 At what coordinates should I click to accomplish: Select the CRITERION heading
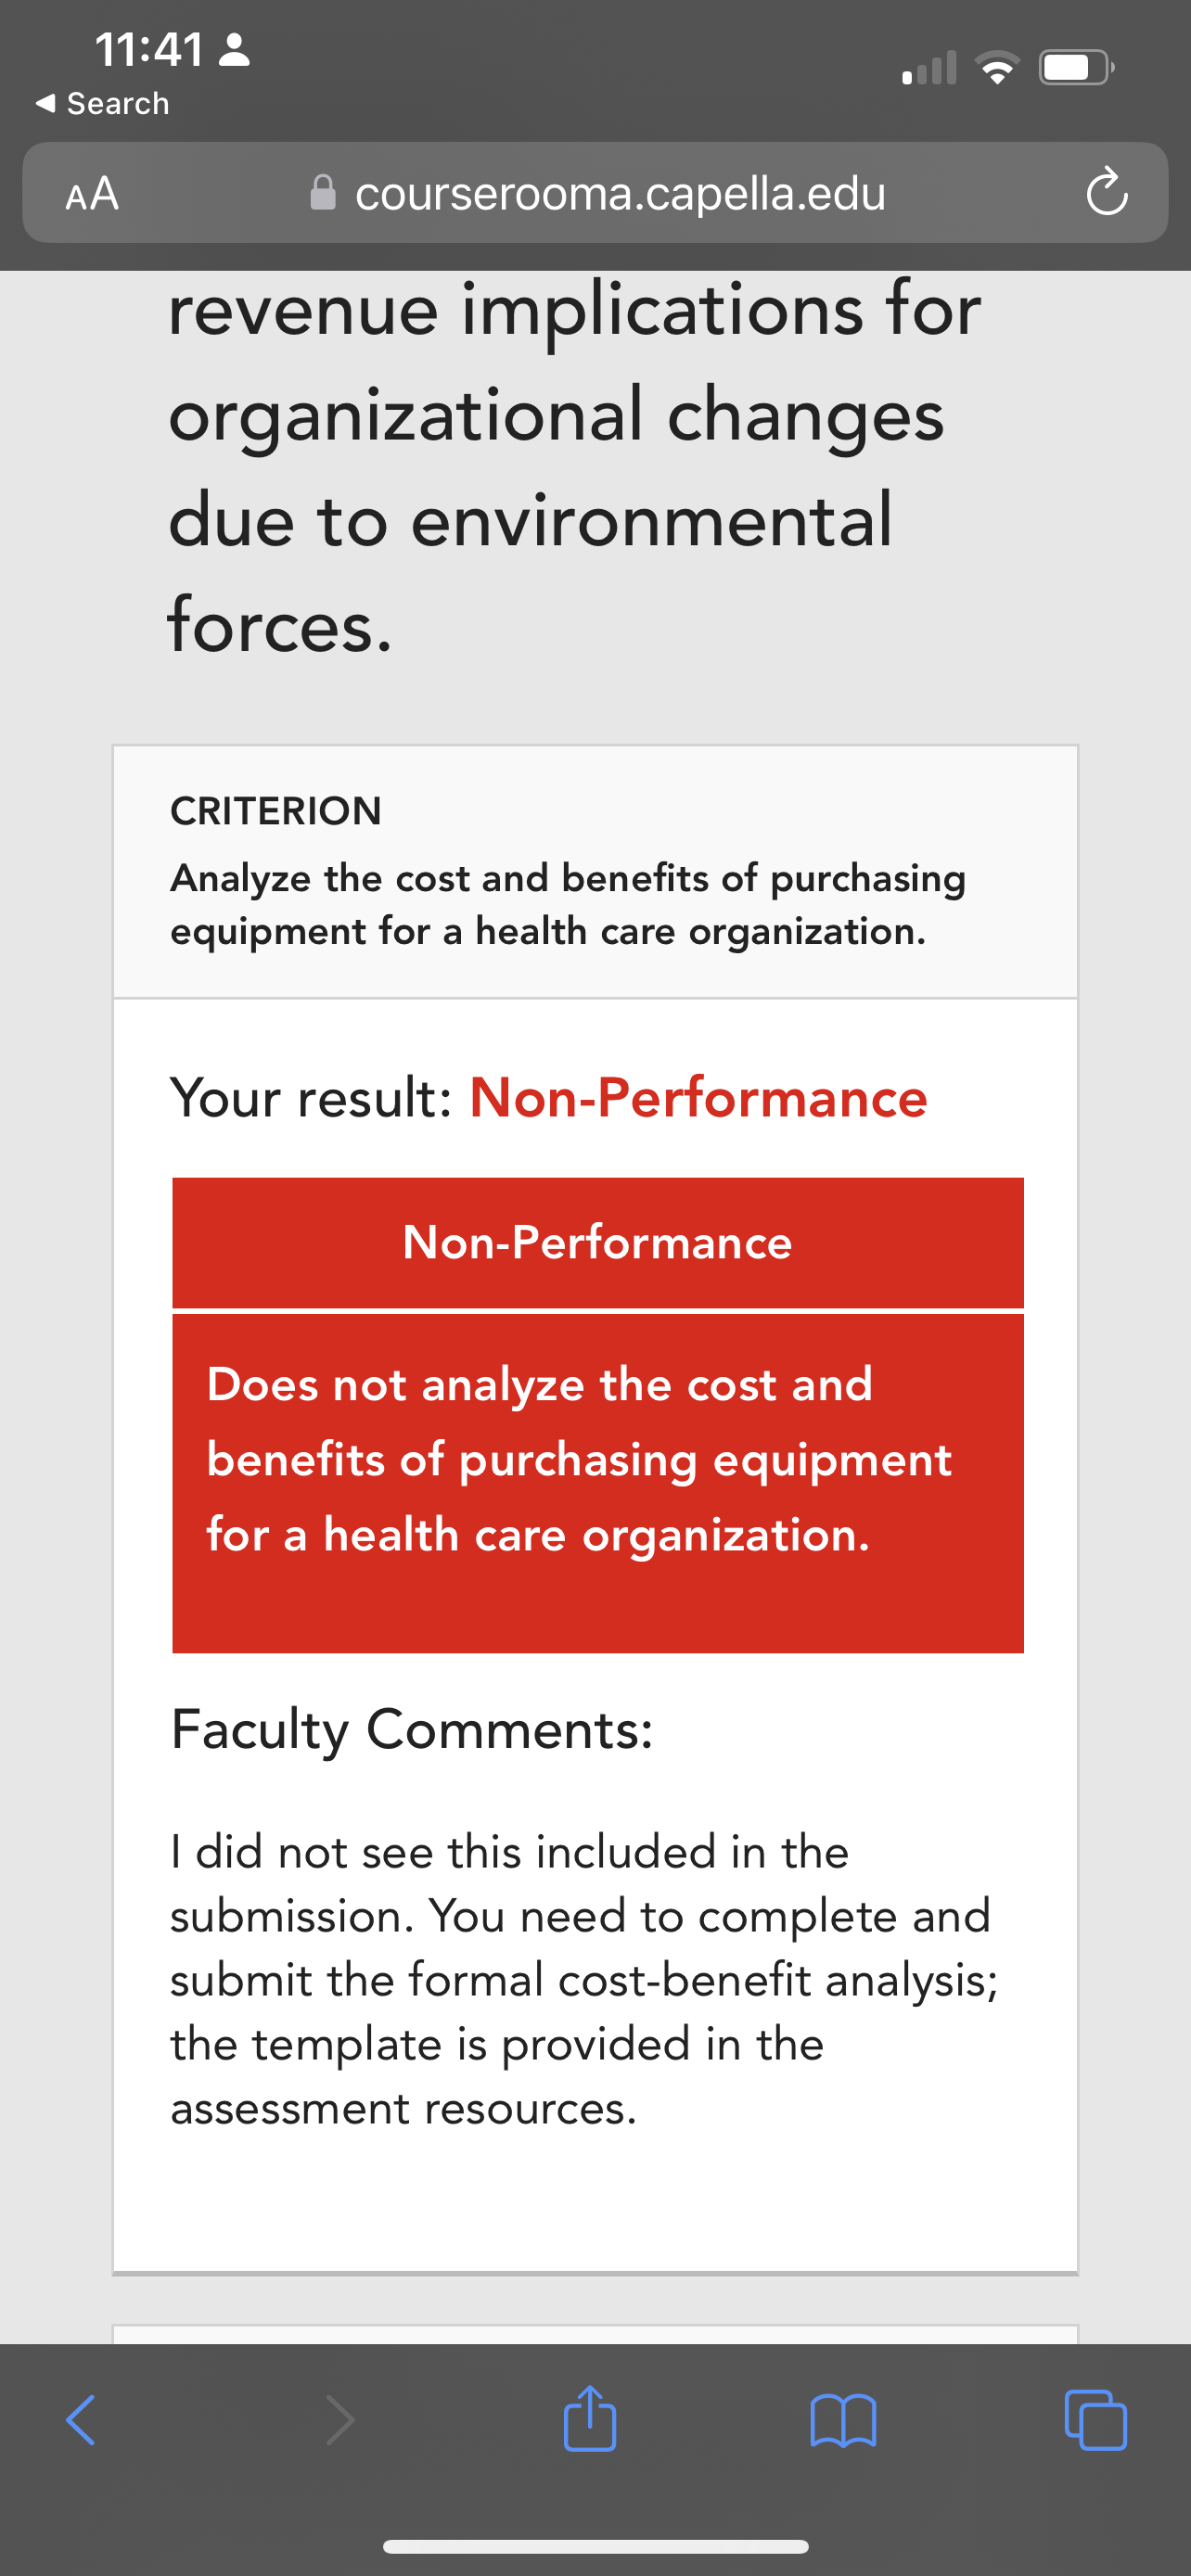[x=276, y=811]
